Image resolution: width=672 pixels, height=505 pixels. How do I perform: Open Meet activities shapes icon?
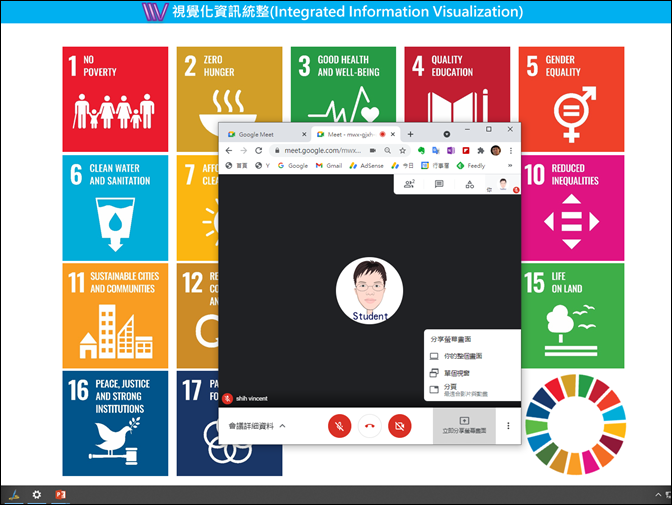(470, 185)
